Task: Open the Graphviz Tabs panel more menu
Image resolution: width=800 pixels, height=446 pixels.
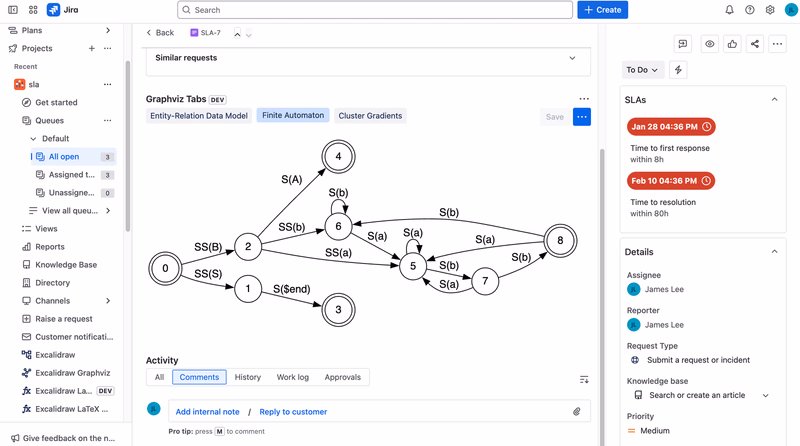Action: pyautogui.click(x=584, y=99)
